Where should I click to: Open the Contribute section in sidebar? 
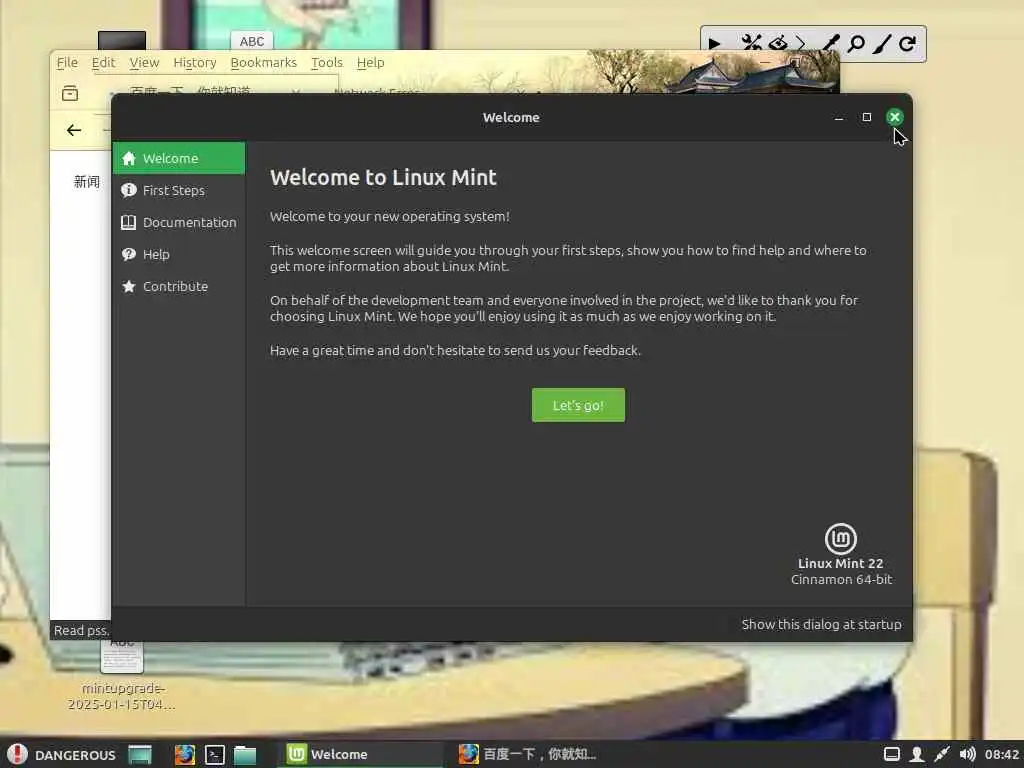pos(178,286)
